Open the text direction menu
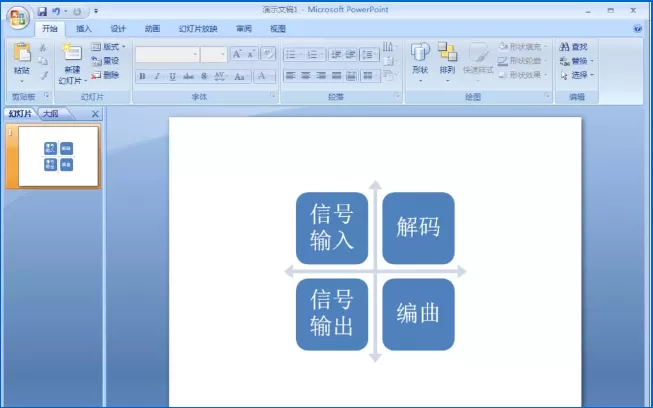653x408 pixels. 390,46
